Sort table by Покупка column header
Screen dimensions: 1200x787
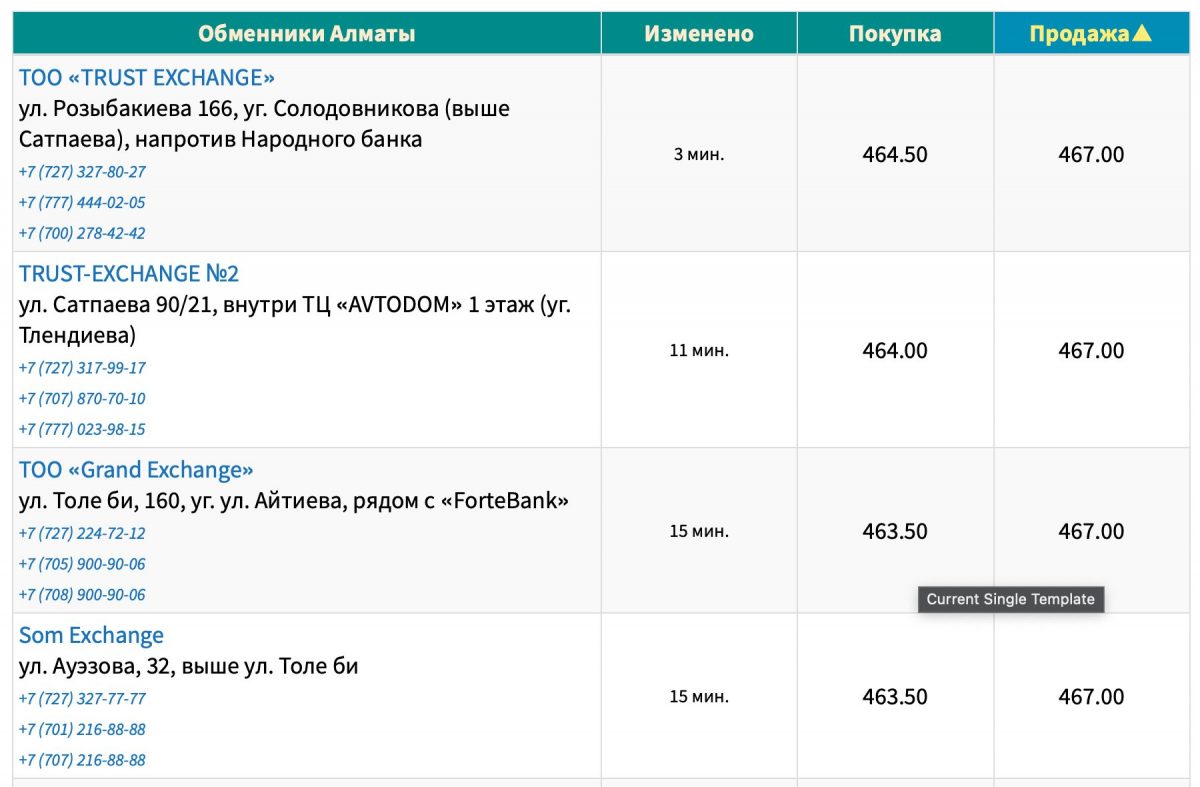pos(895,33)
